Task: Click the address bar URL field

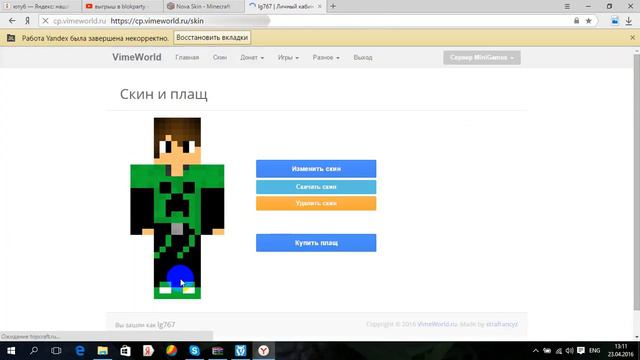Action: [x=306, y=21]
